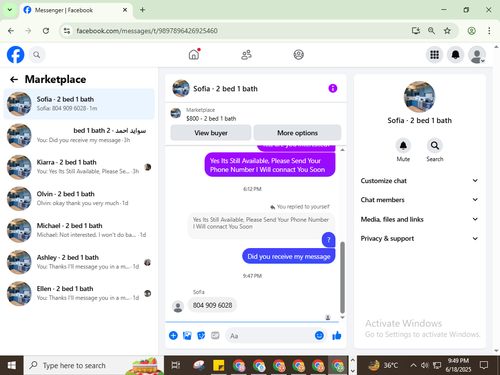Open Chrome three-dot menu
The height and width of the screenshot is (375, 500).
click(489, 31)
